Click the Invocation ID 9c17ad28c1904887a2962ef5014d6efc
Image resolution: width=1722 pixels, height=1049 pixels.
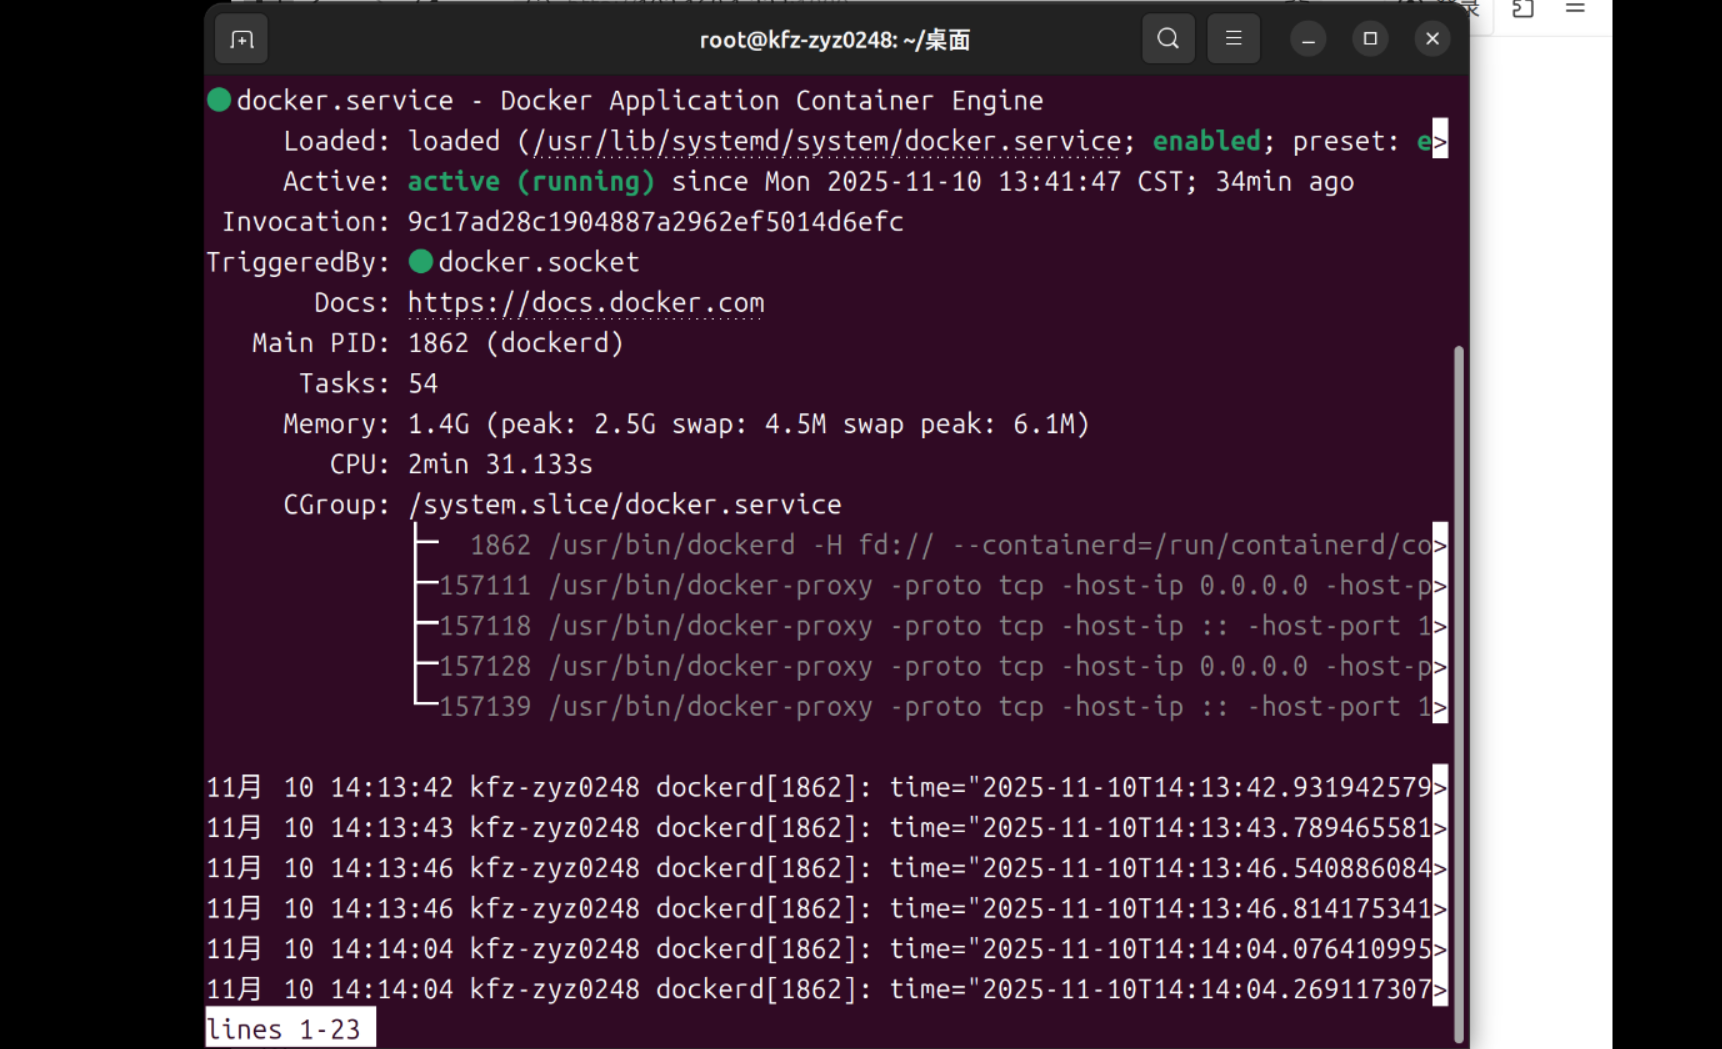pos(655,222)
